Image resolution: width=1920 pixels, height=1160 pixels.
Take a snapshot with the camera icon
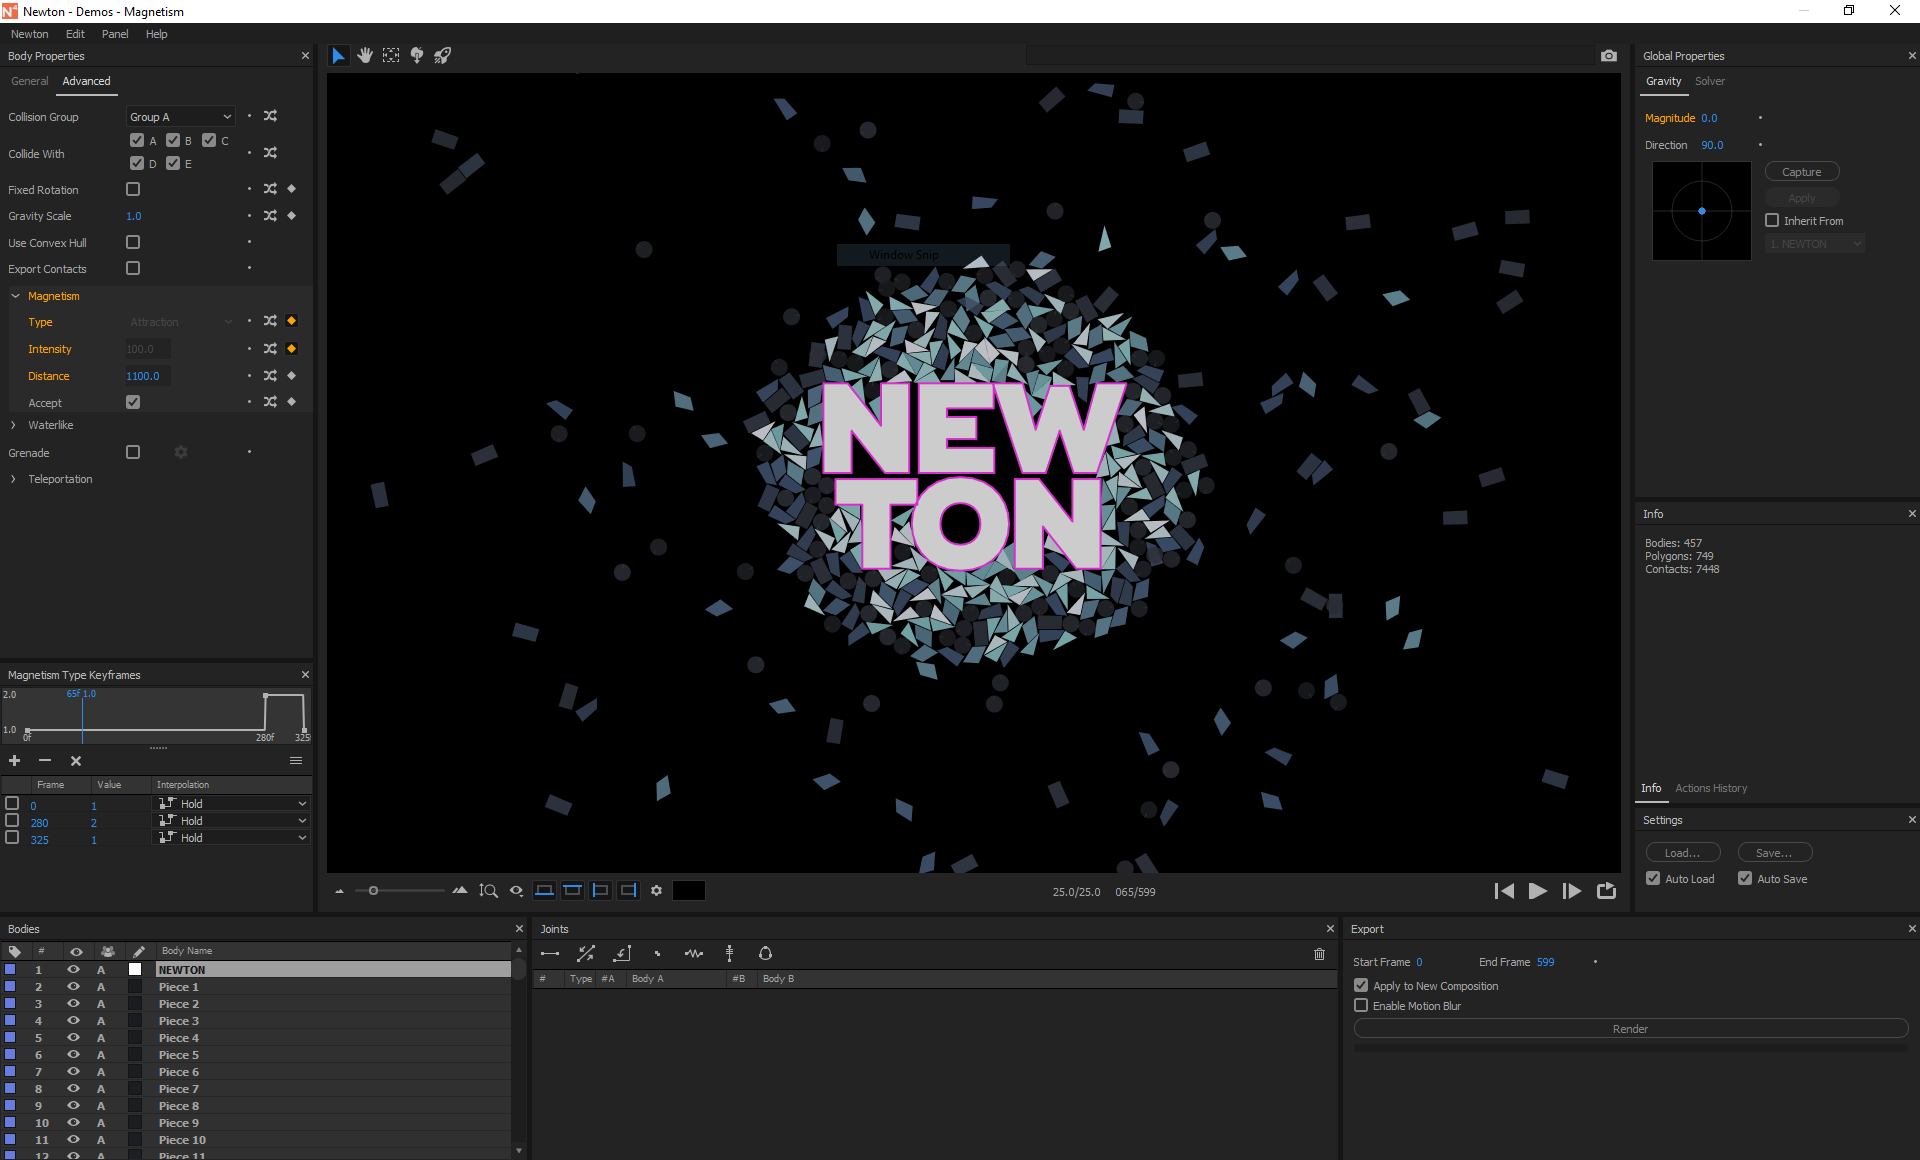click(x=1609, y=56)
